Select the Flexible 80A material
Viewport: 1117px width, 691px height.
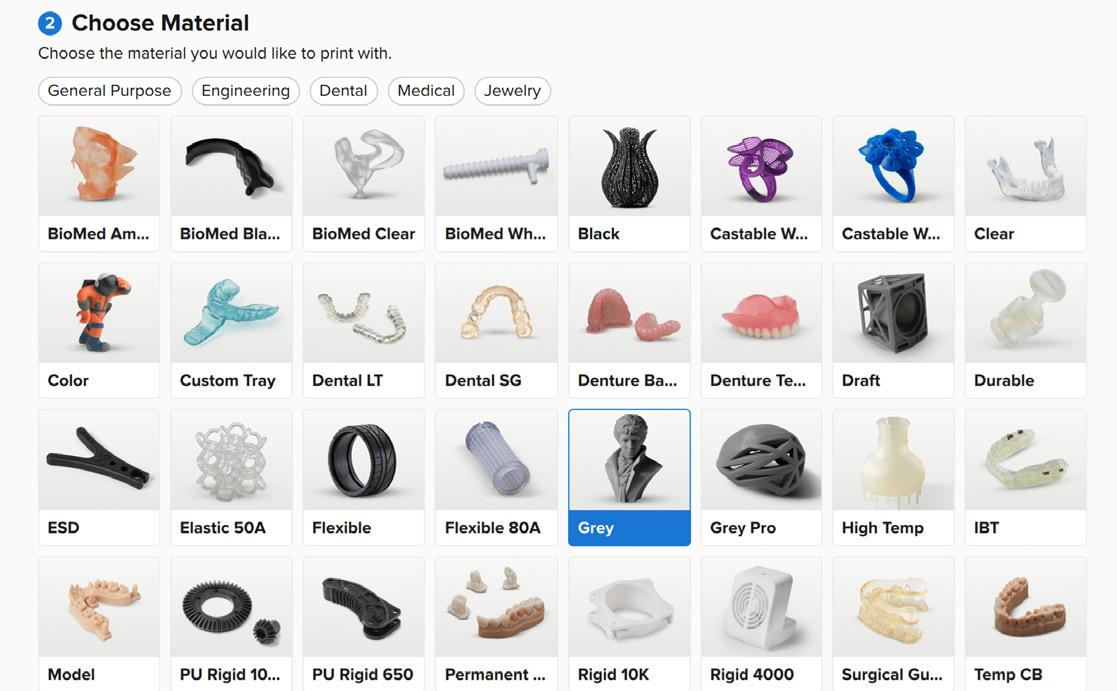[497, 477]
